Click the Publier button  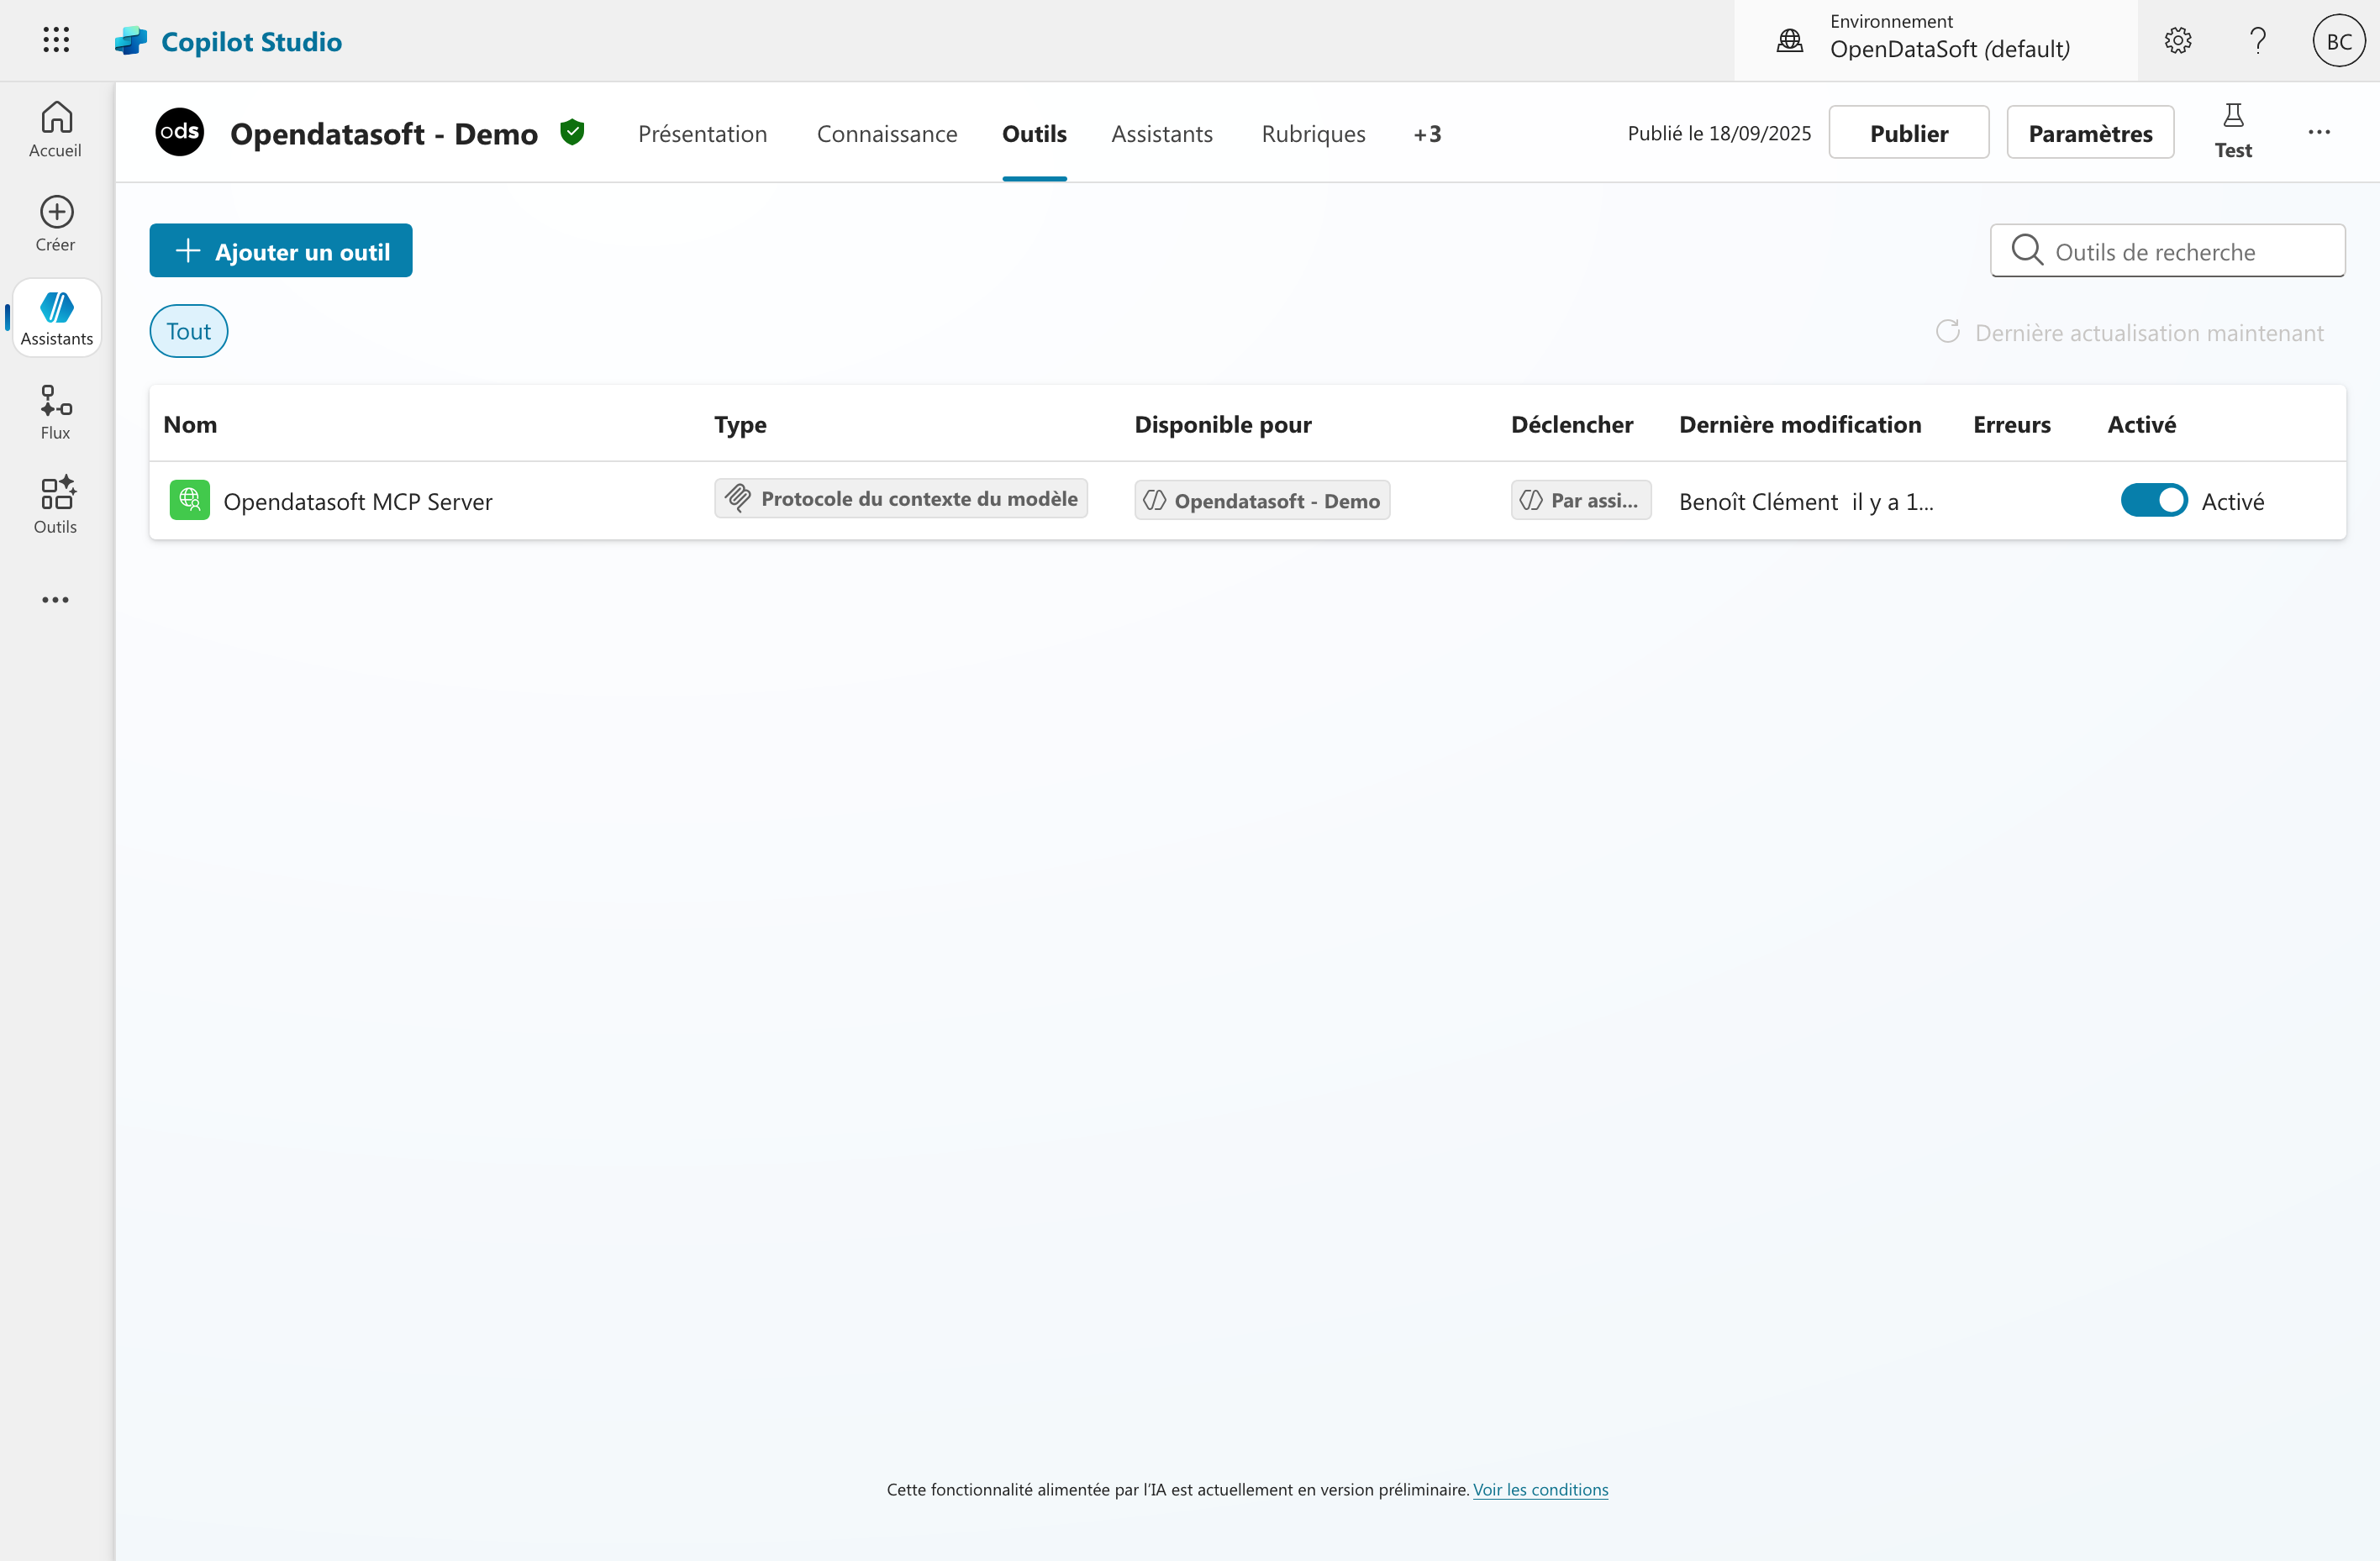pos(1908,133)
